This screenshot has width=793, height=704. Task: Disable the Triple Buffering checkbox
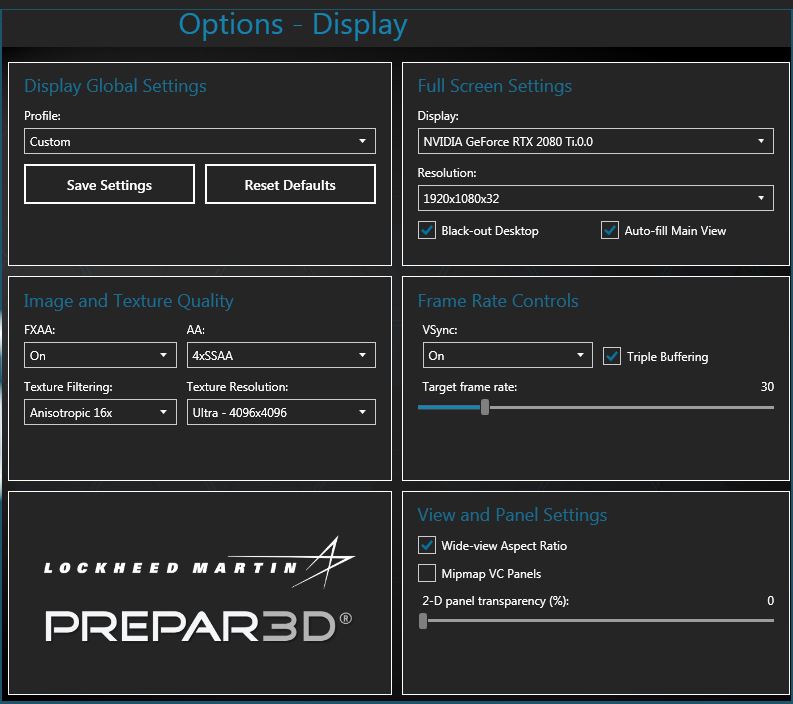click(x=612, y=357)
